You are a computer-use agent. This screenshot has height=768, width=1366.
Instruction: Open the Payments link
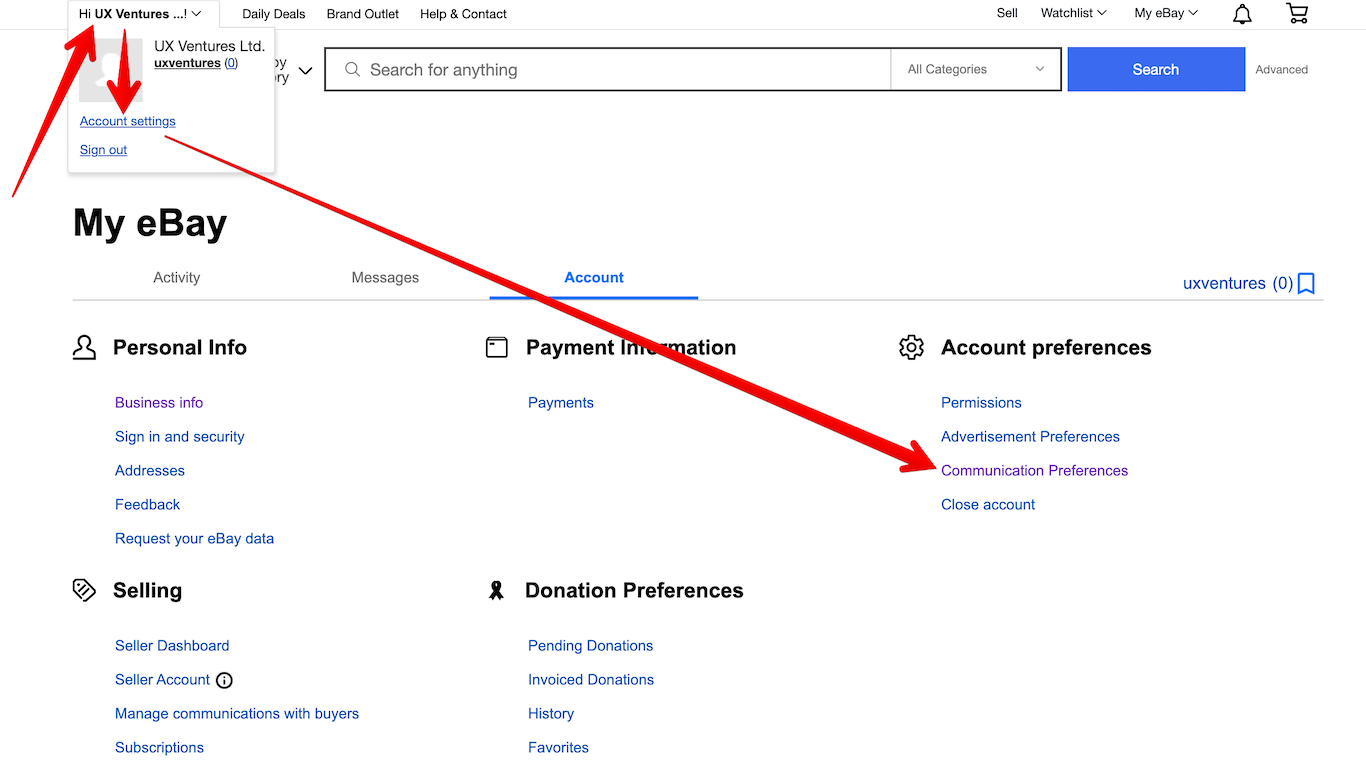pos(561,403)
